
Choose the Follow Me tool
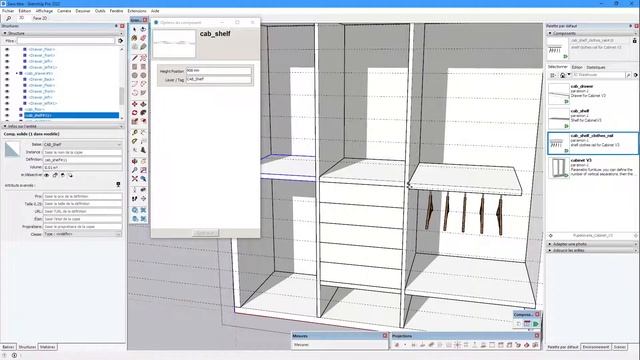(143, 113)
